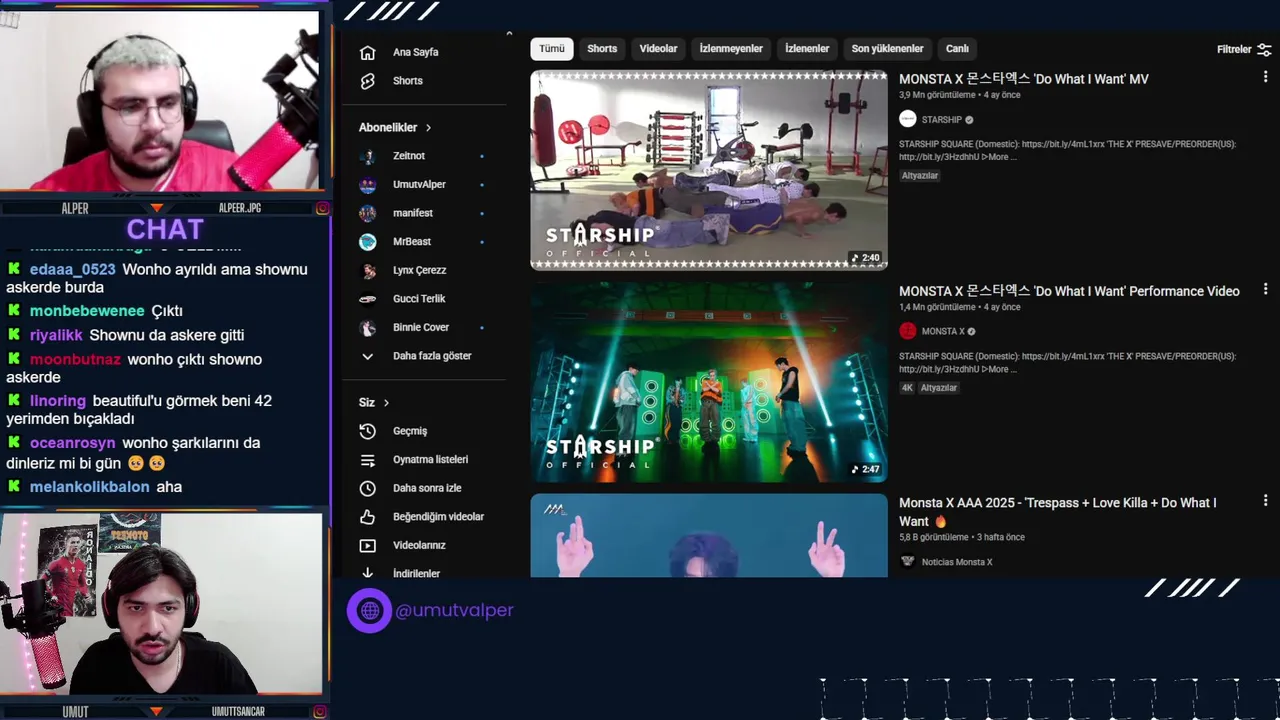Open Videolarınız icon
Viewport: 1280px width, 720px height.
[367, 546]
